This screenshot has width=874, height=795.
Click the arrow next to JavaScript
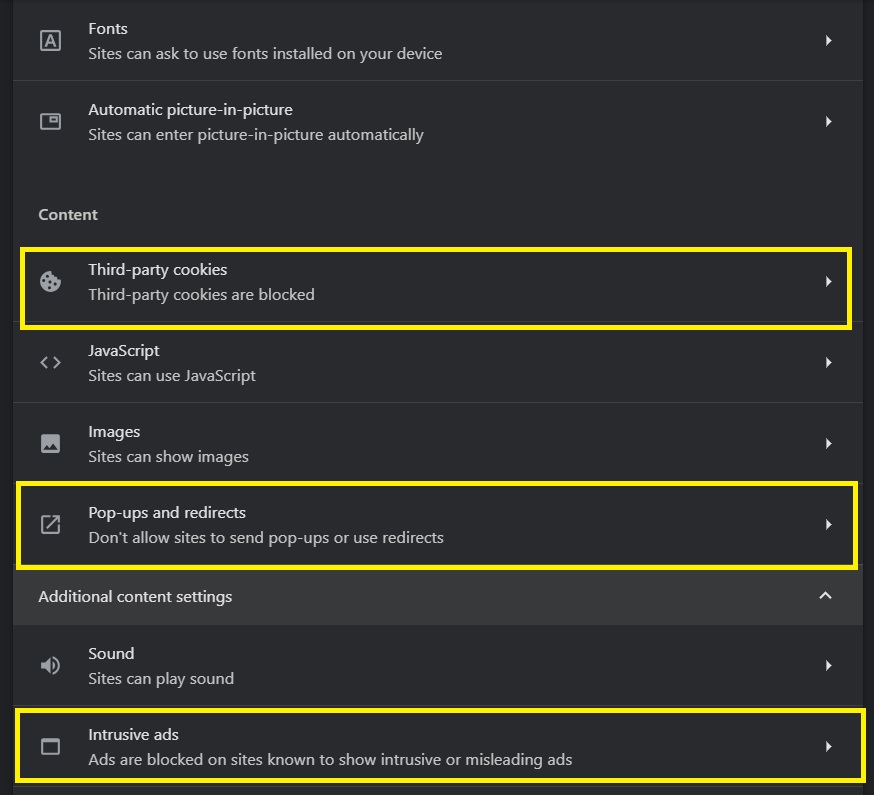coord(828,363)
